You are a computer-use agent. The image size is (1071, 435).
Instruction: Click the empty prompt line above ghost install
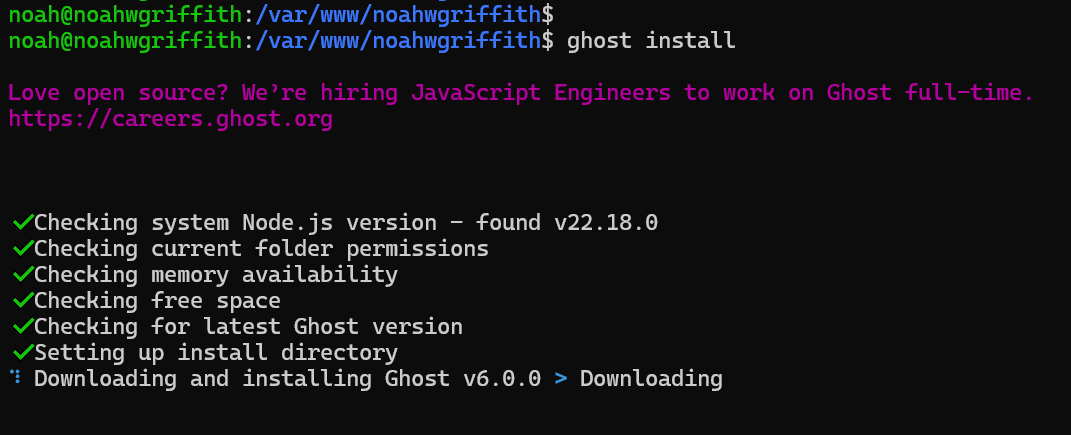click(x=281, y=13)
